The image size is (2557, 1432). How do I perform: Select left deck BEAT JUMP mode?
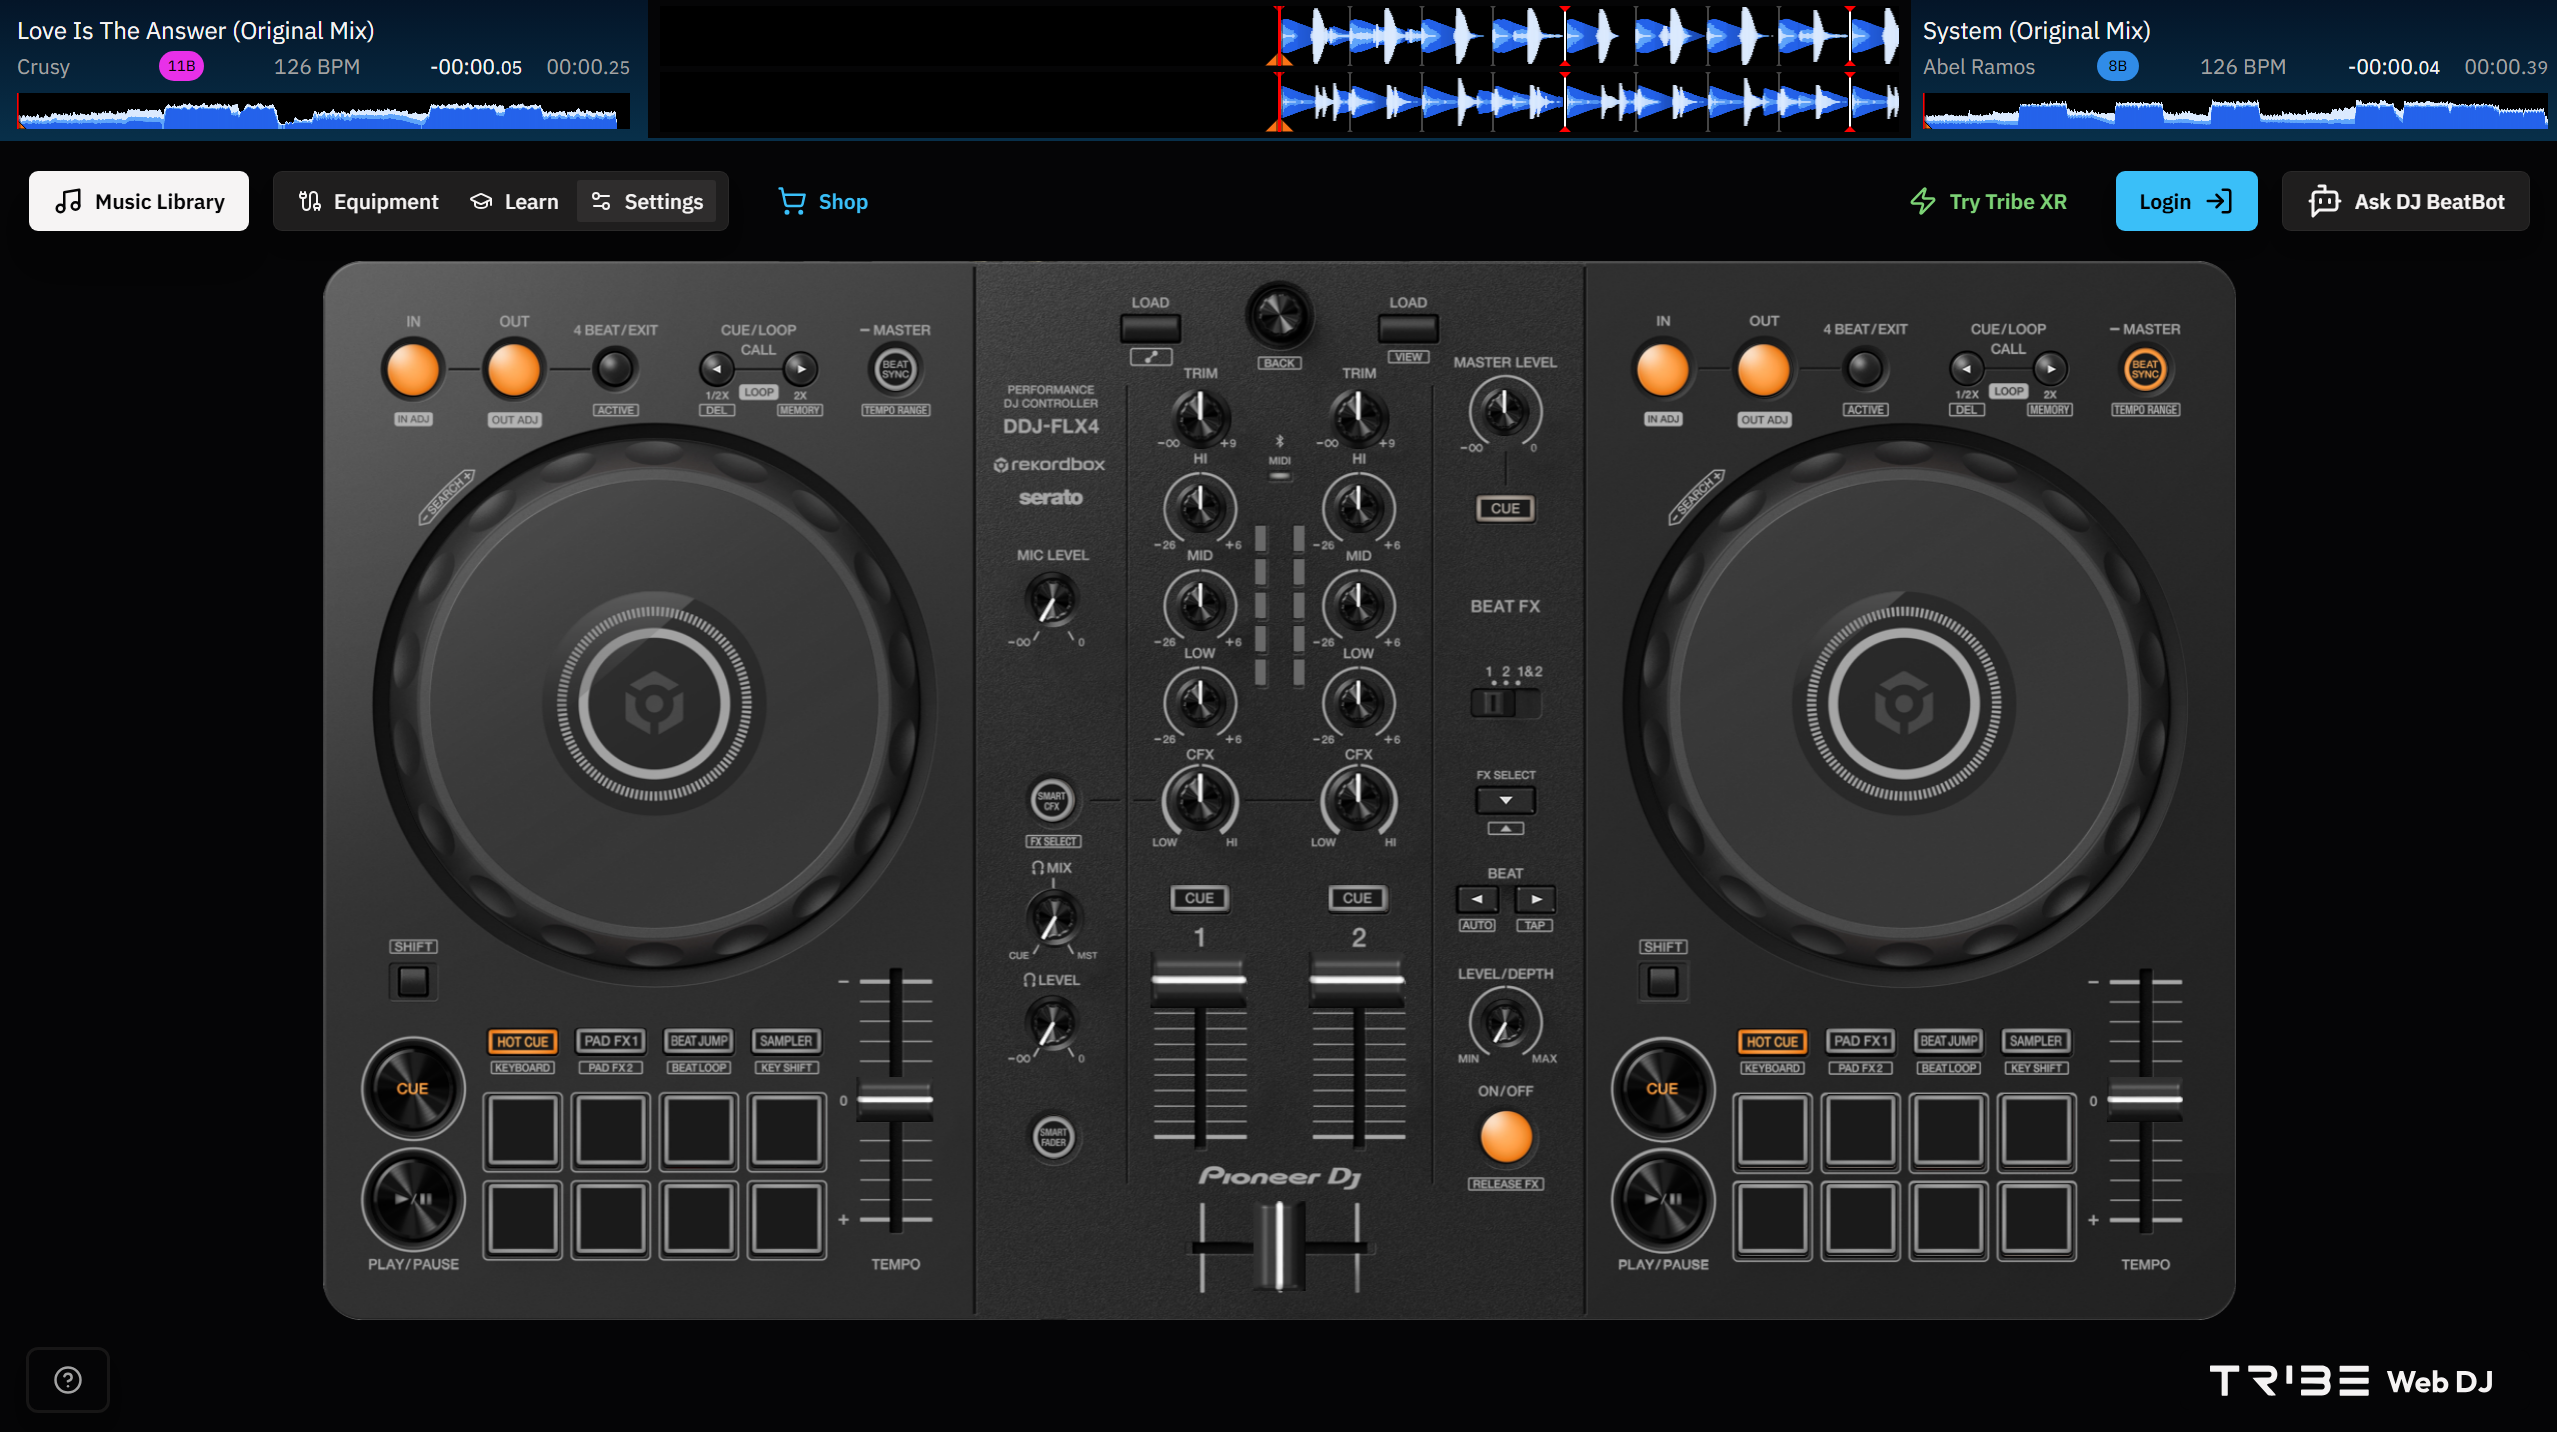699,1041
